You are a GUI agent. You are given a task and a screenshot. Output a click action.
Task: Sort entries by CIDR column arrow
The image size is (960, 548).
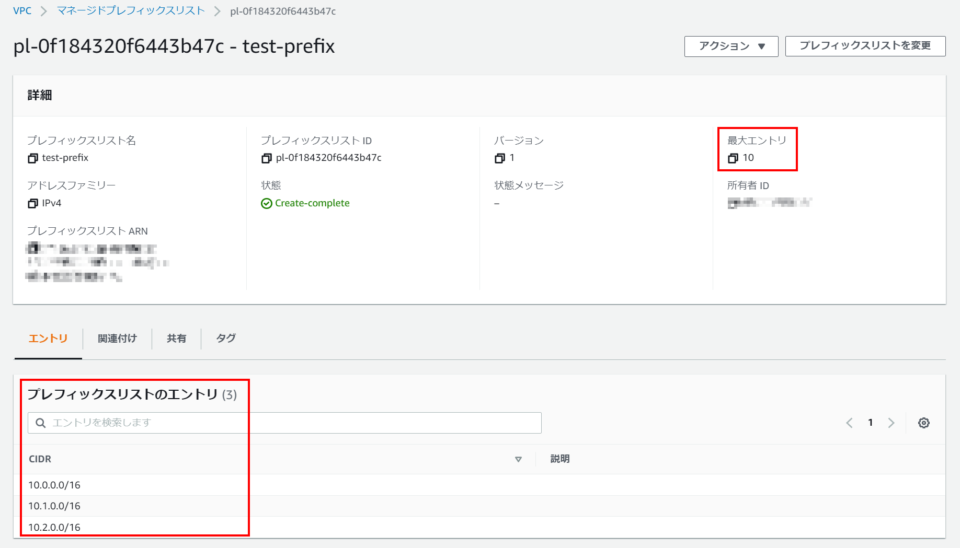(518, 459)
